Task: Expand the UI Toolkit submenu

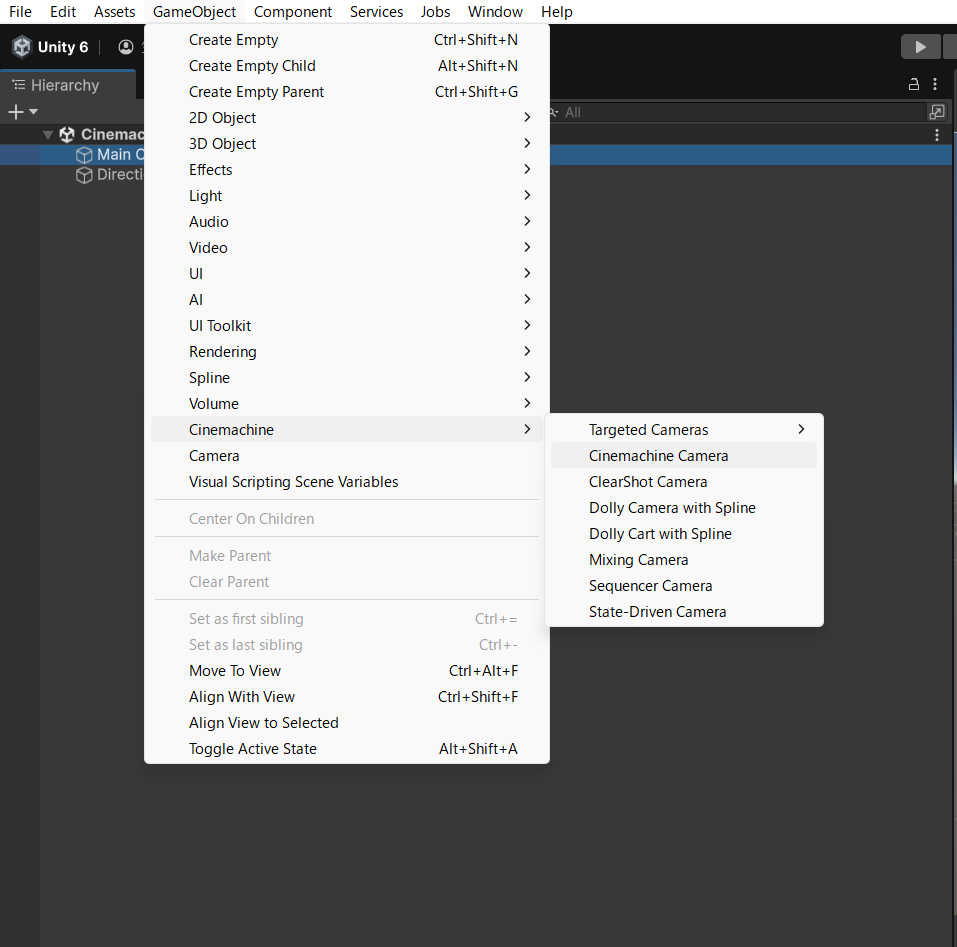Action: pos(347,326)
